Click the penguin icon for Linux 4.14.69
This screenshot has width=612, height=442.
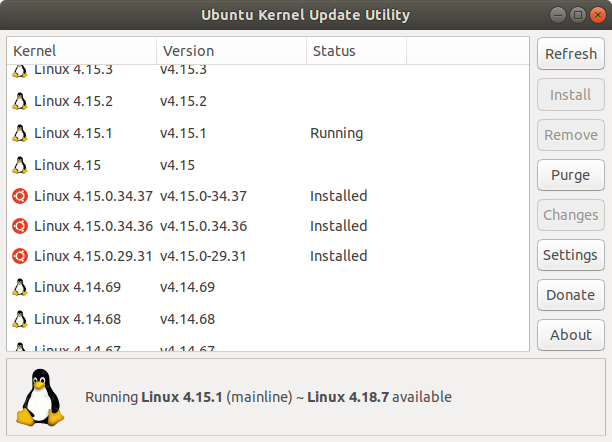tap(20, 287)
